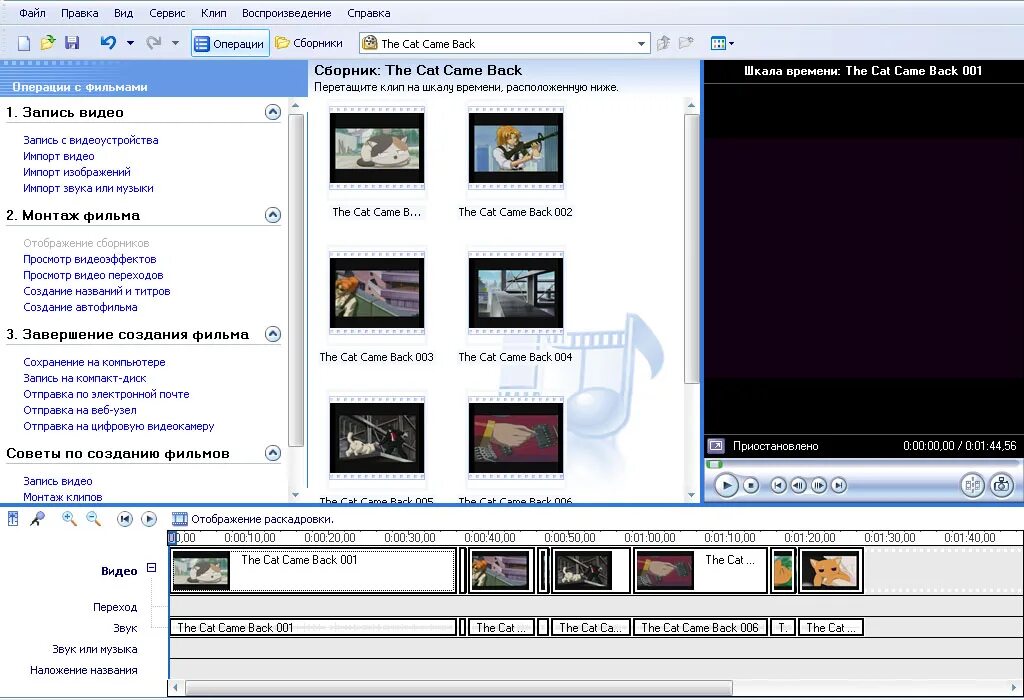
Task: Click the Narrate Timeline microphone icon
Action: [38, 519]
